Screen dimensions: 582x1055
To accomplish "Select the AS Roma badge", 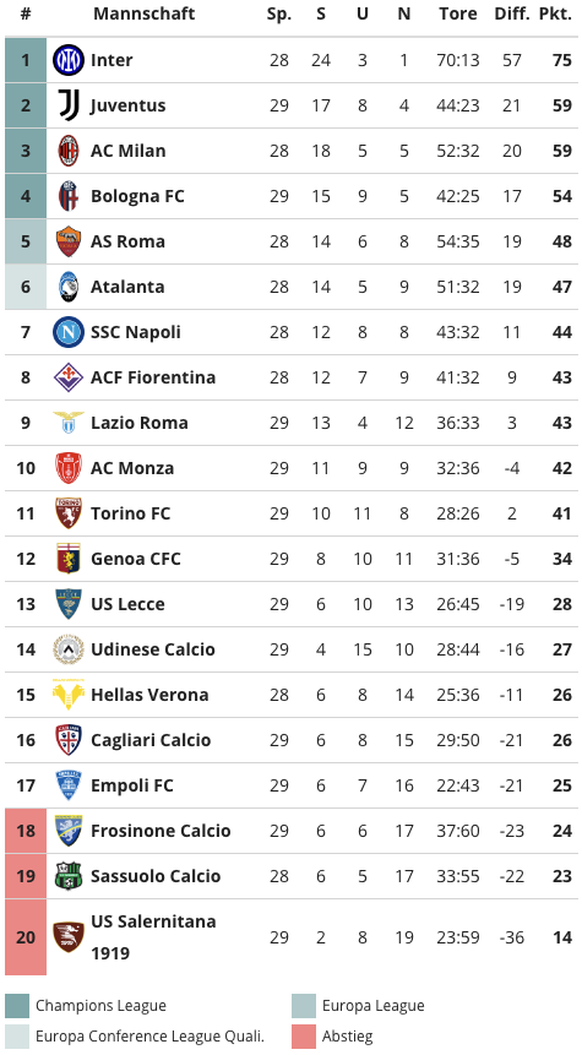I will pyautogui.click(x=68, y=242).
